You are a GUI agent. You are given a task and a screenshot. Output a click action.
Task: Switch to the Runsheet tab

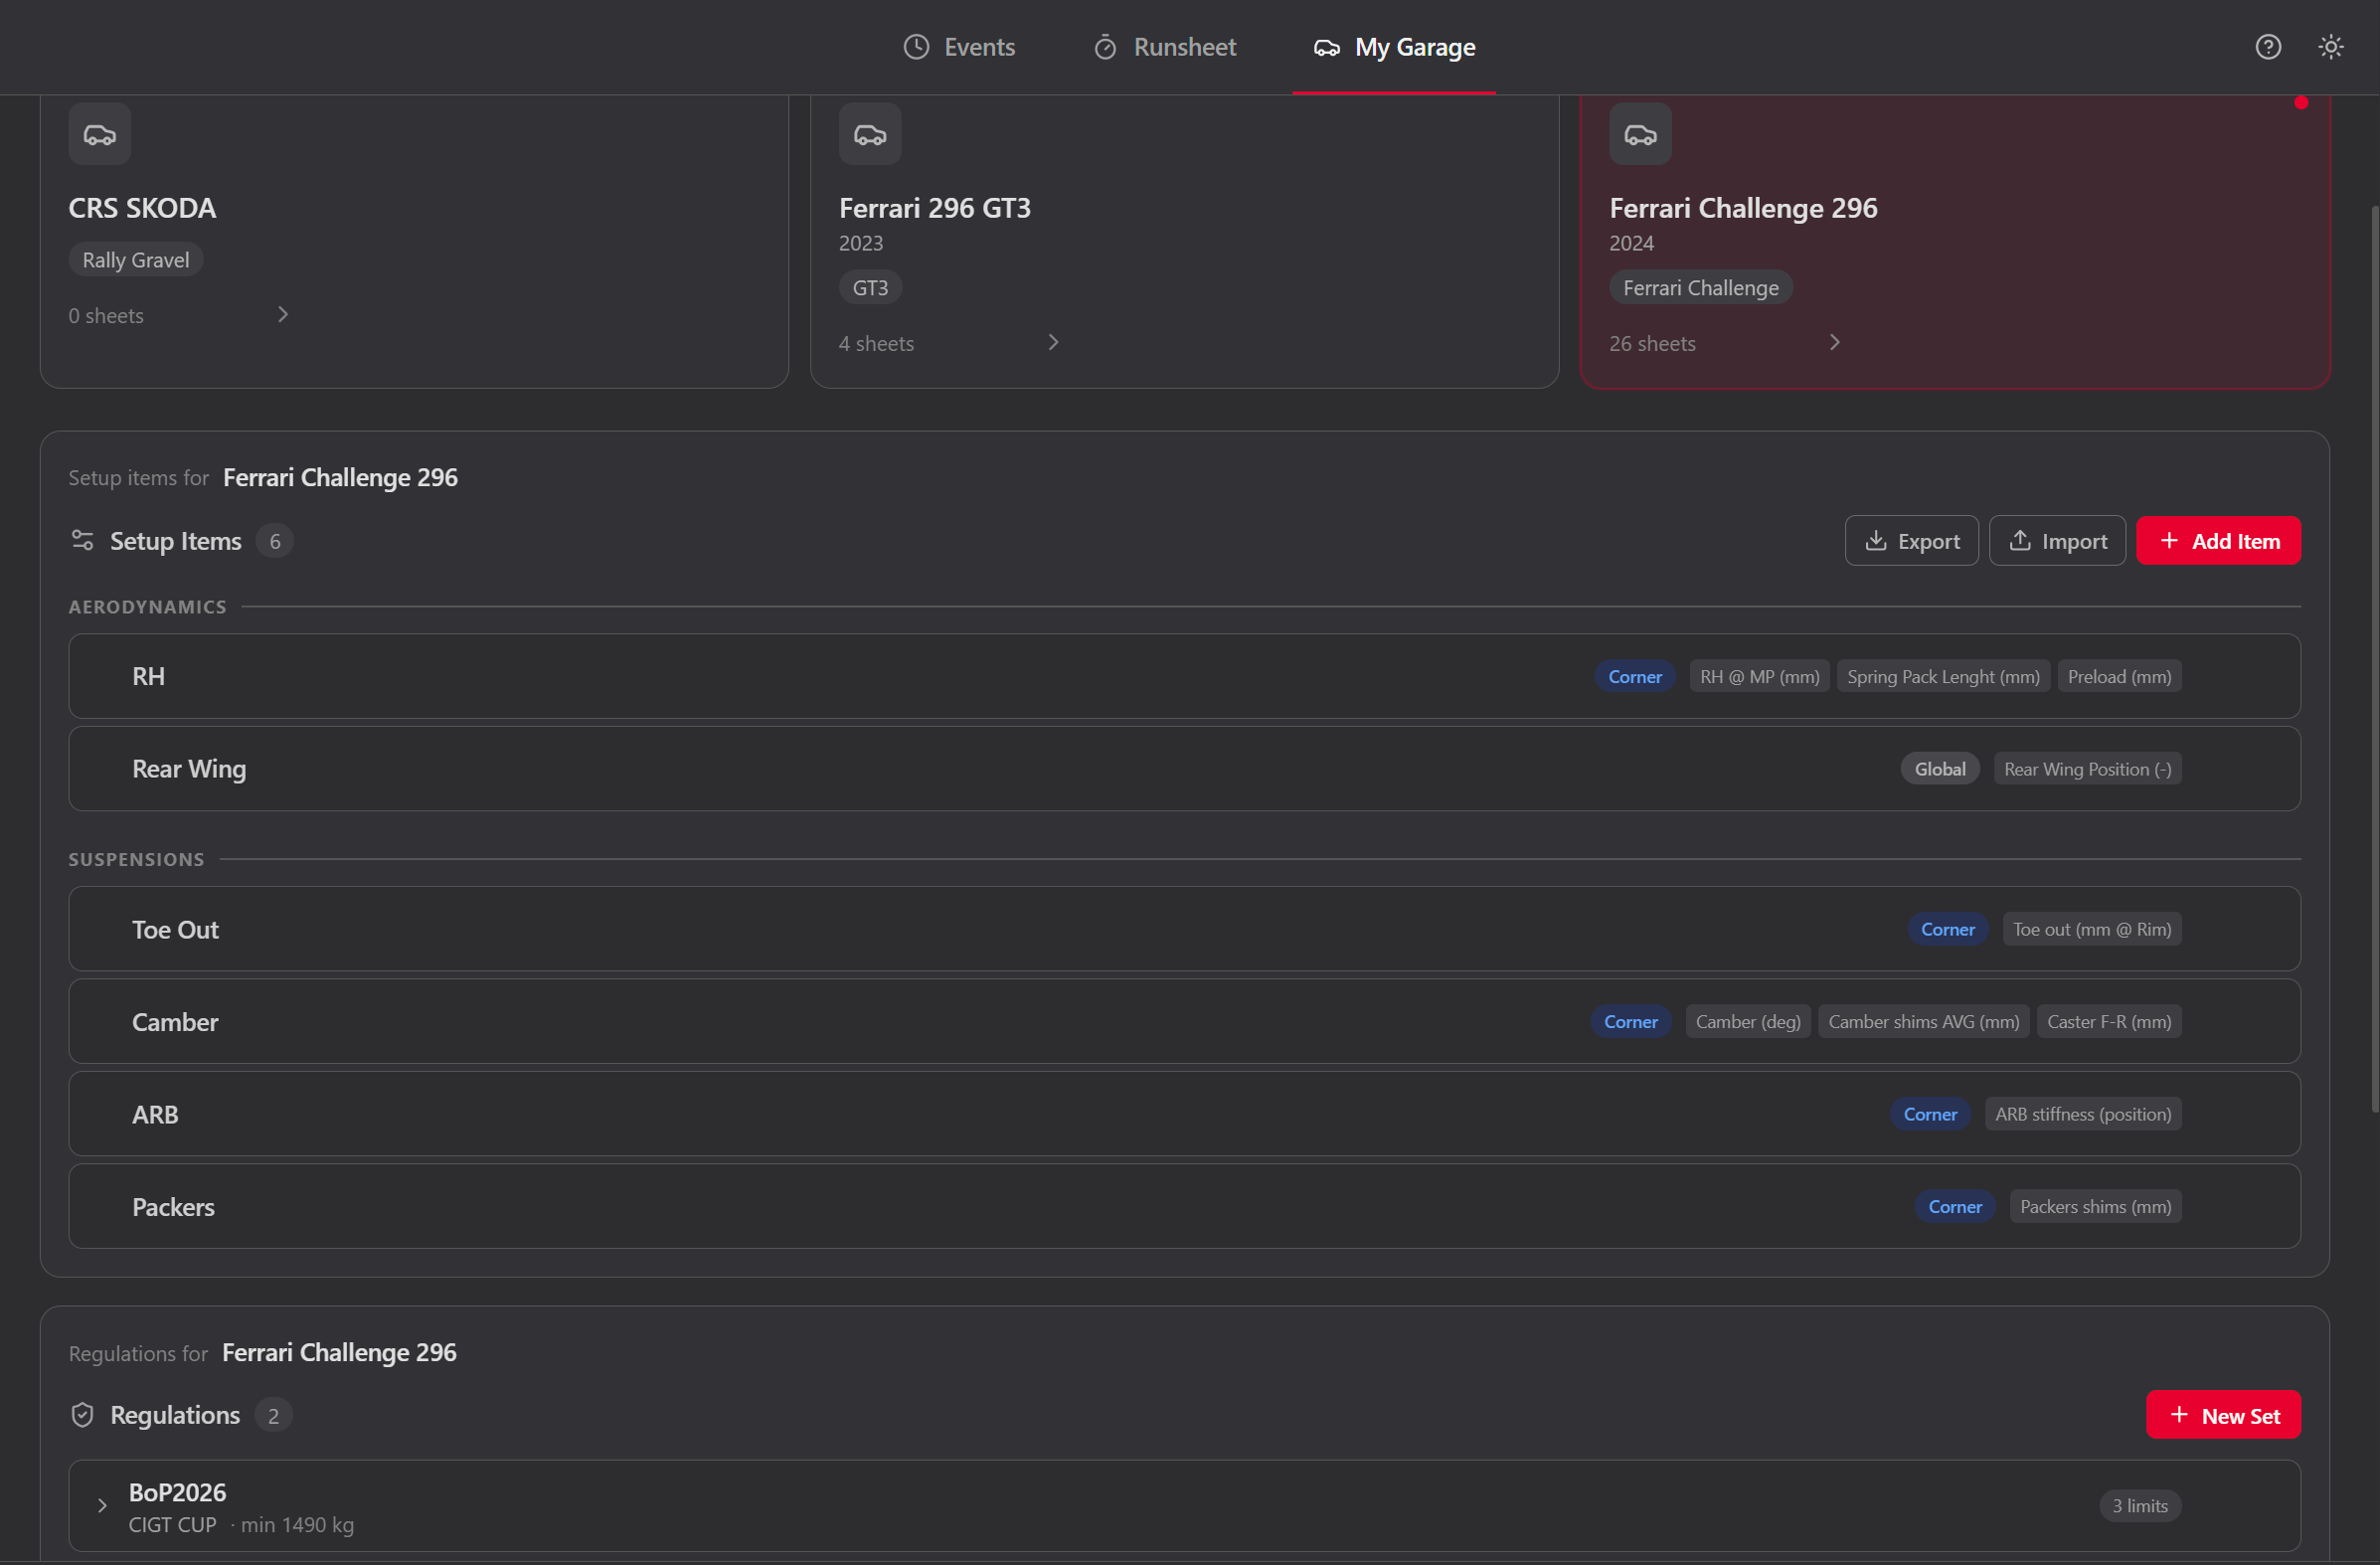(1184, 46)
